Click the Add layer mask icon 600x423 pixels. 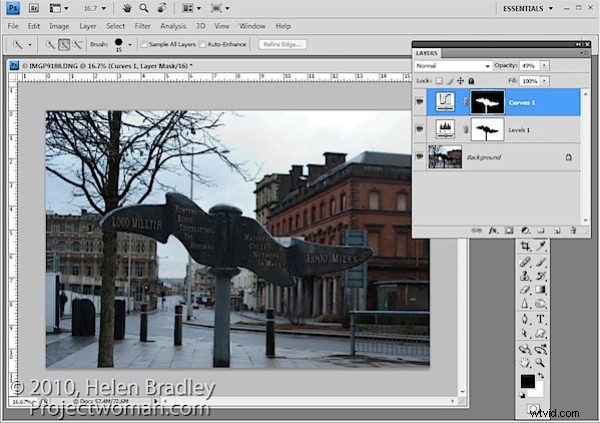(509, 230)
